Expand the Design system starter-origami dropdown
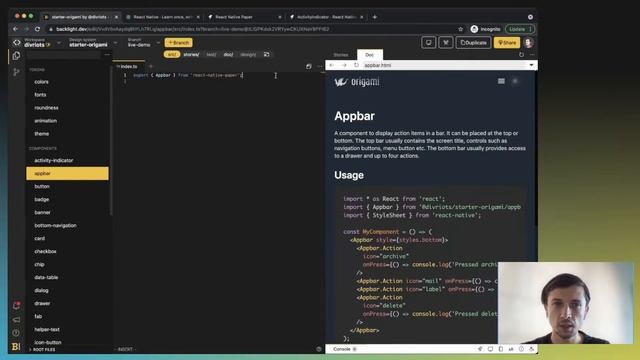This screenshot has height=360, width=640. [115, 42]
